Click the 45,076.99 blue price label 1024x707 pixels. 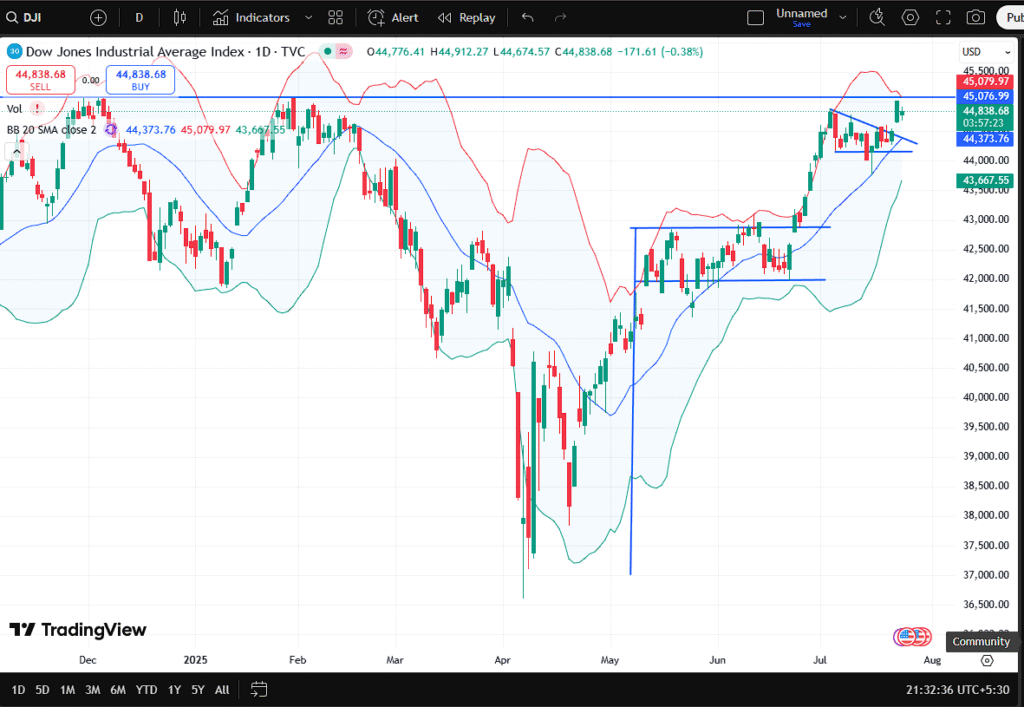point(985,97)
